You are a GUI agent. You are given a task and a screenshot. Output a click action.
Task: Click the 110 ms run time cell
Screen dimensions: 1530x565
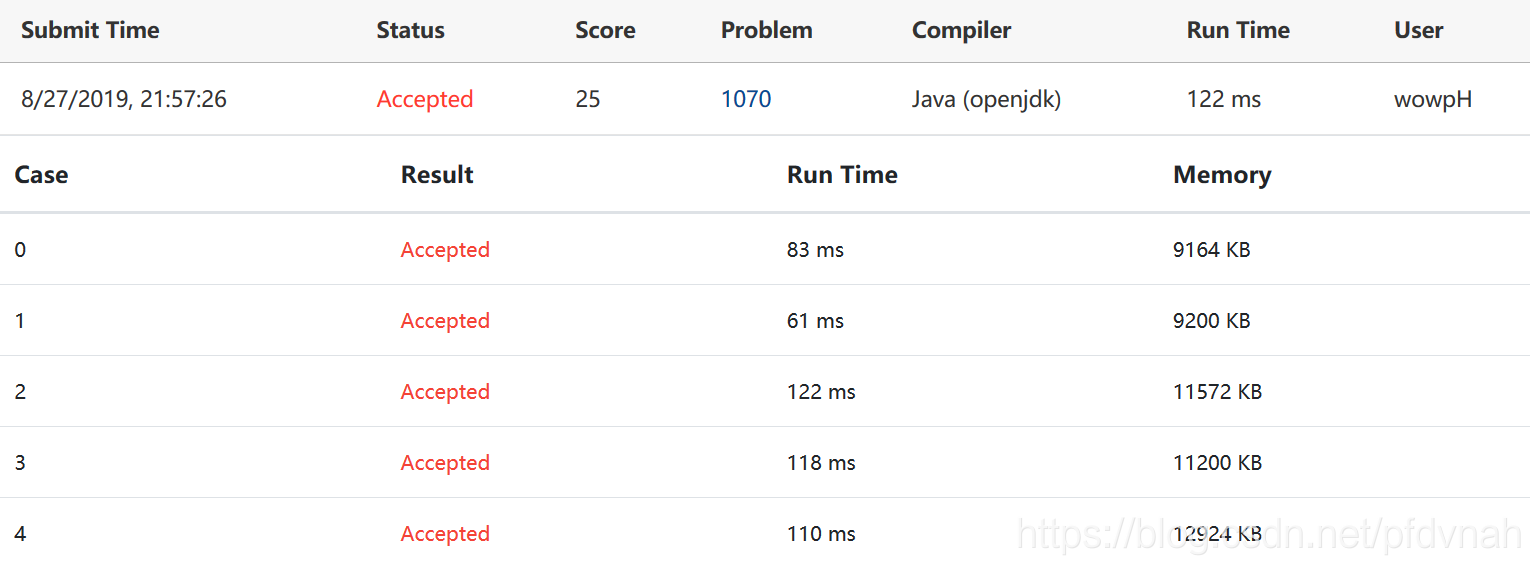[x=821, y=534]
